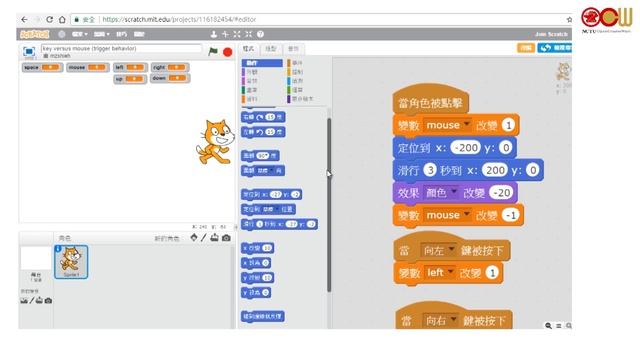Upload a sprite from file icon
The height and width of the screenshot is (360, 640).
[214, 238]
